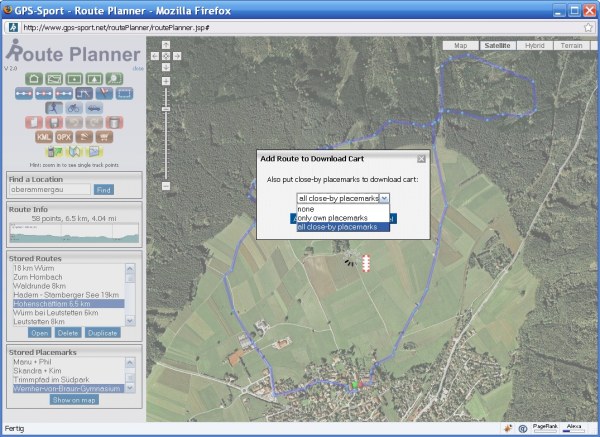600x437 pixels.
Task: Click the Find a Location text field
Action: coord(50,189)
